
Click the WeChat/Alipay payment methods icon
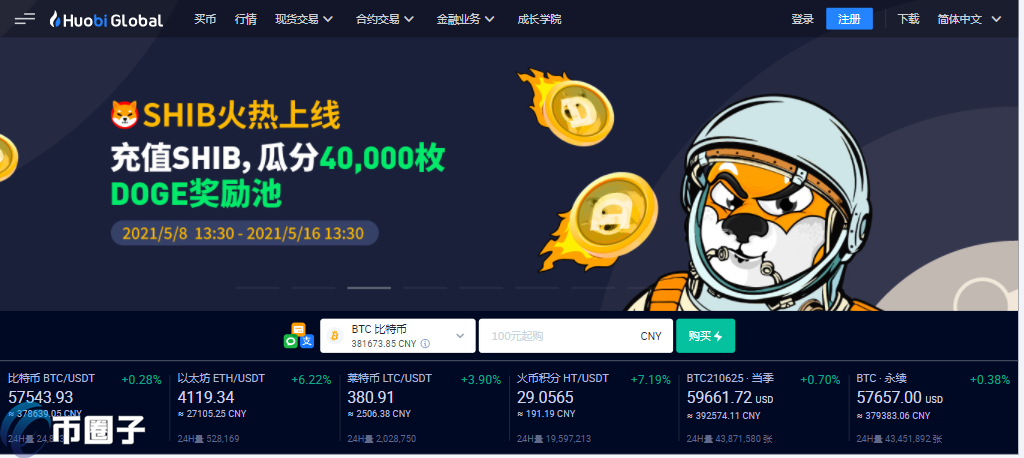299,335
